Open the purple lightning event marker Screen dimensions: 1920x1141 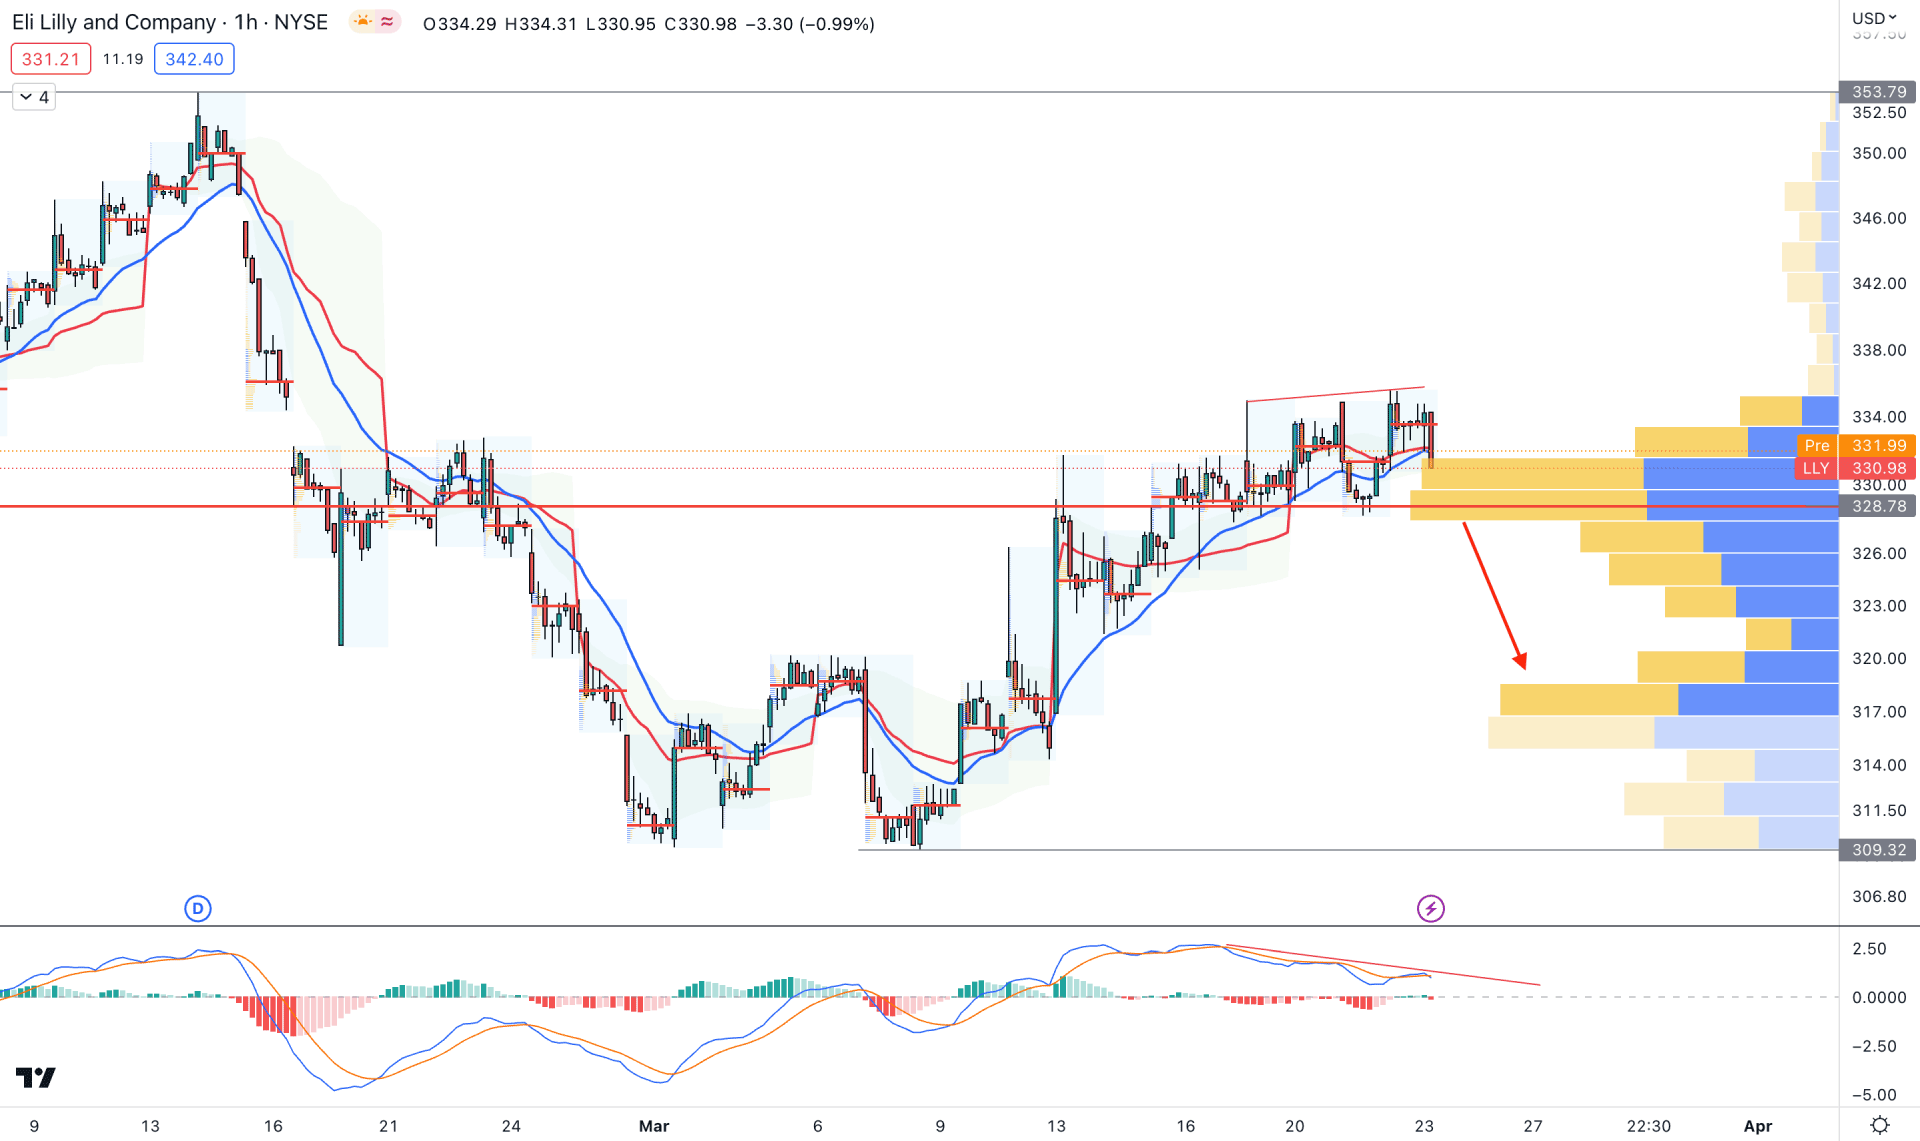click(1431, 908)
